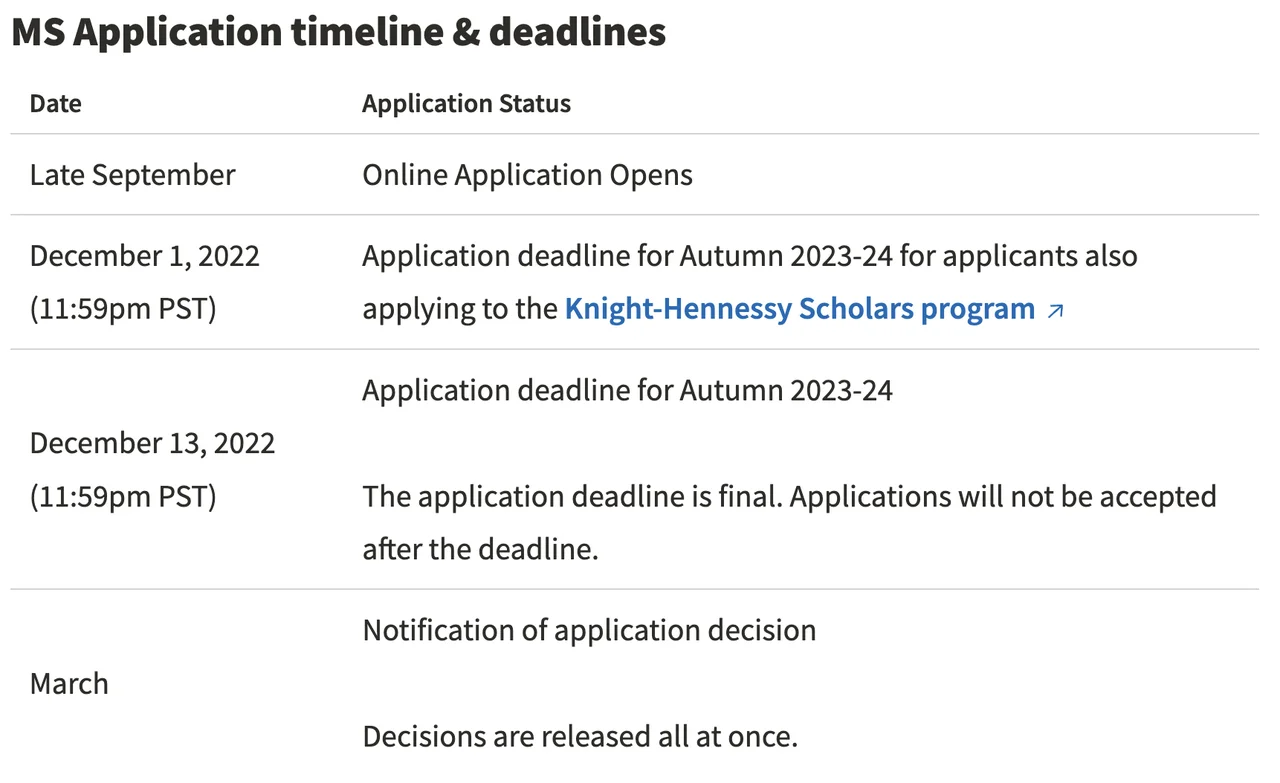This screenshot has height=783, width=1280.
Task: Click the words 'applying to the'
Action: click(x=460, y=309)
